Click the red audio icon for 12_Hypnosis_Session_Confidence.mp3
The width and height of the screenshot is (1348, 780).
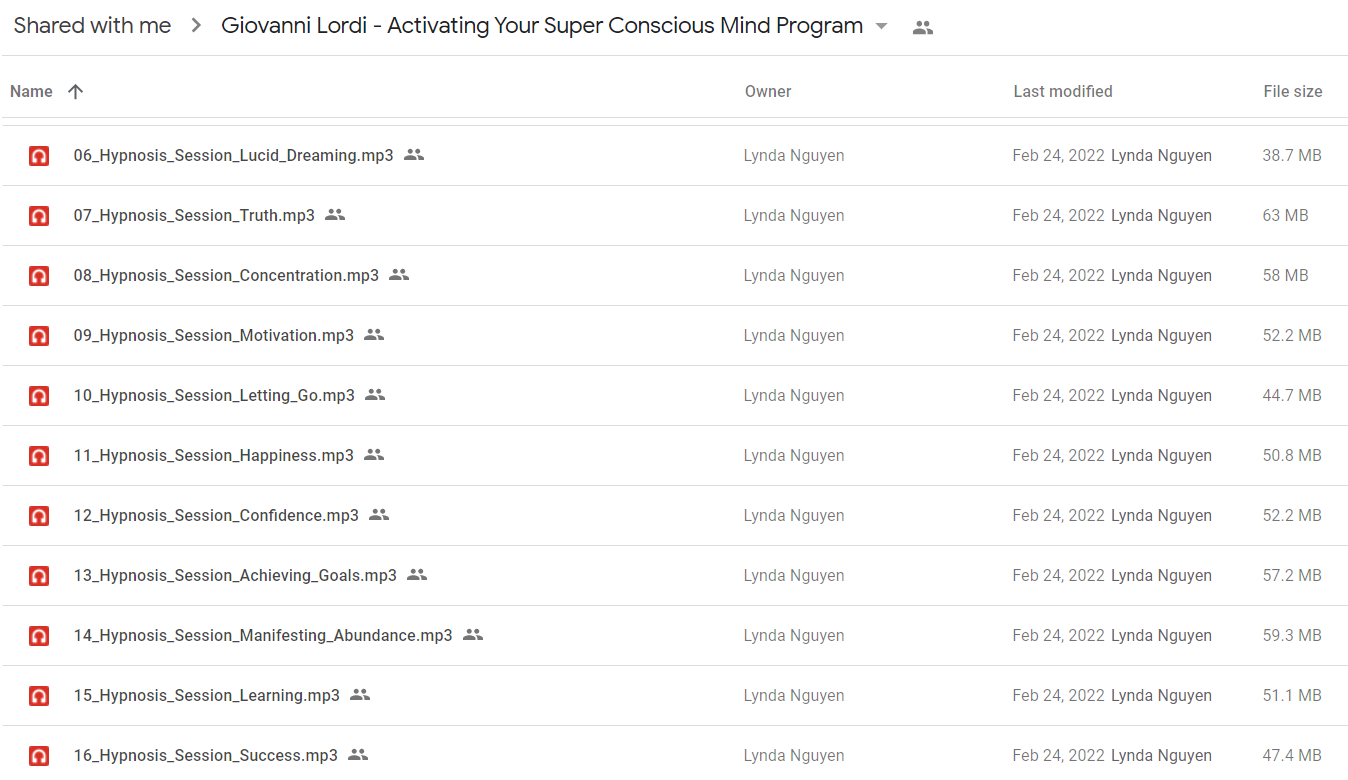tap(39, 516)
